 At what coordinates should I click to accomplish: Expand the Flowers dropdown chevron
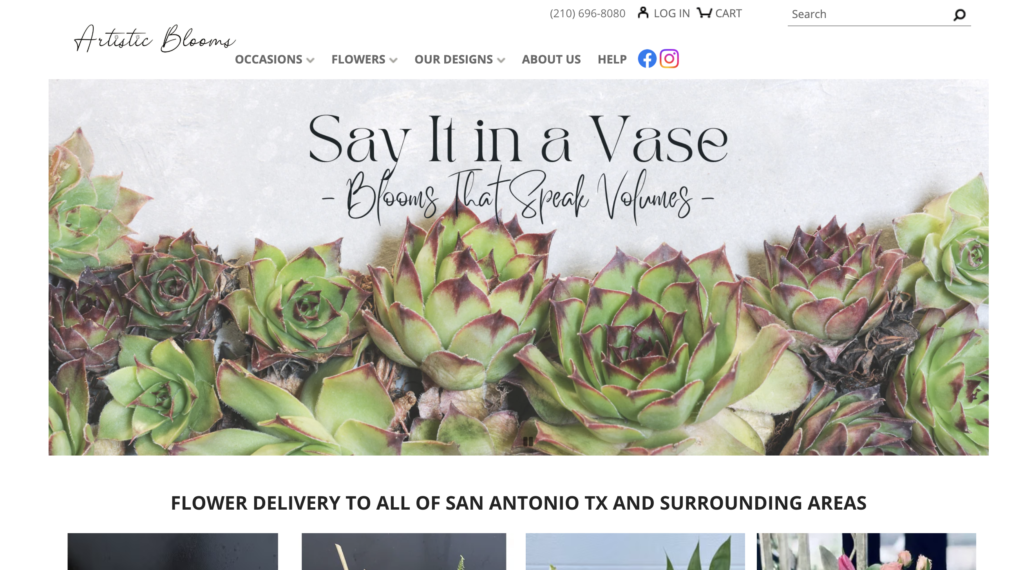(x=393, y=60)
